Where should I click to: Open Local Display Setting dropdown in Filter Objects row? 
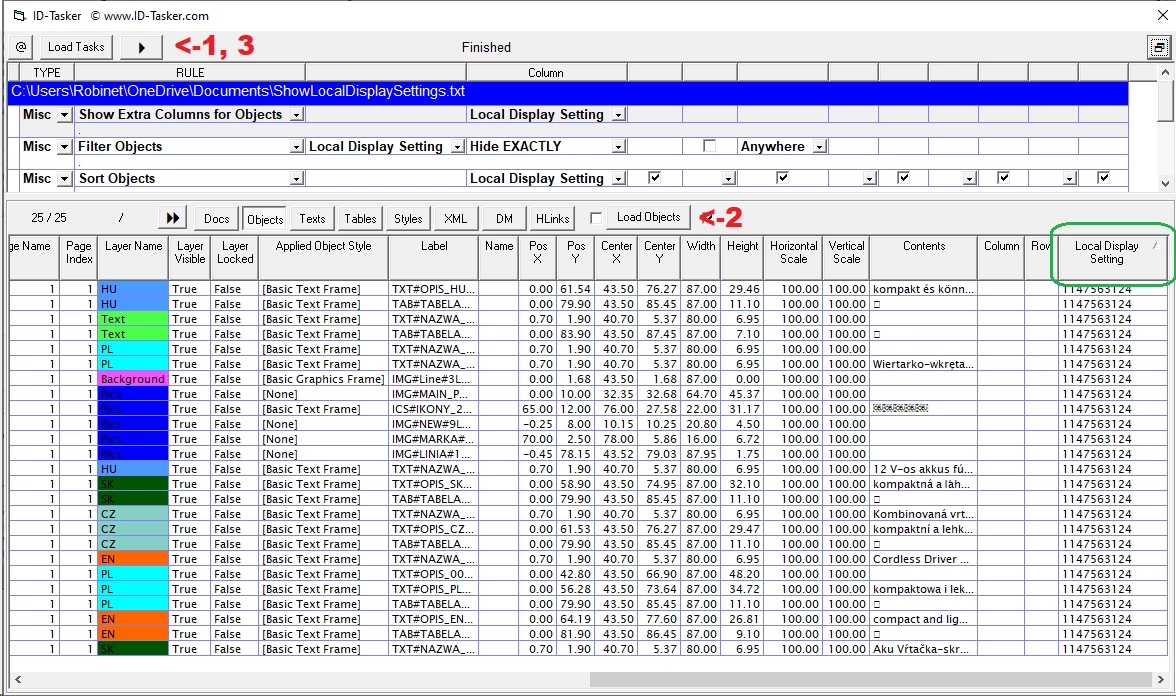[458, 147]
